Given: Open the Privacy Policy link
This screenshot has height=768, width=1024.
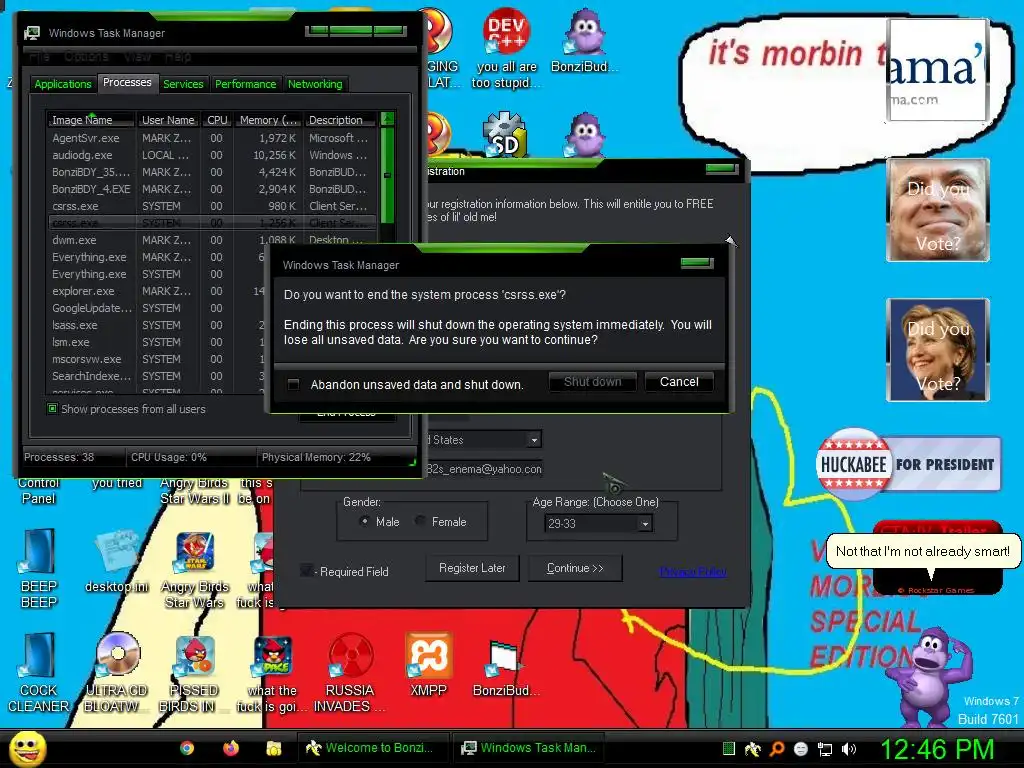Looking at the screenshot, I should (693, 572).
